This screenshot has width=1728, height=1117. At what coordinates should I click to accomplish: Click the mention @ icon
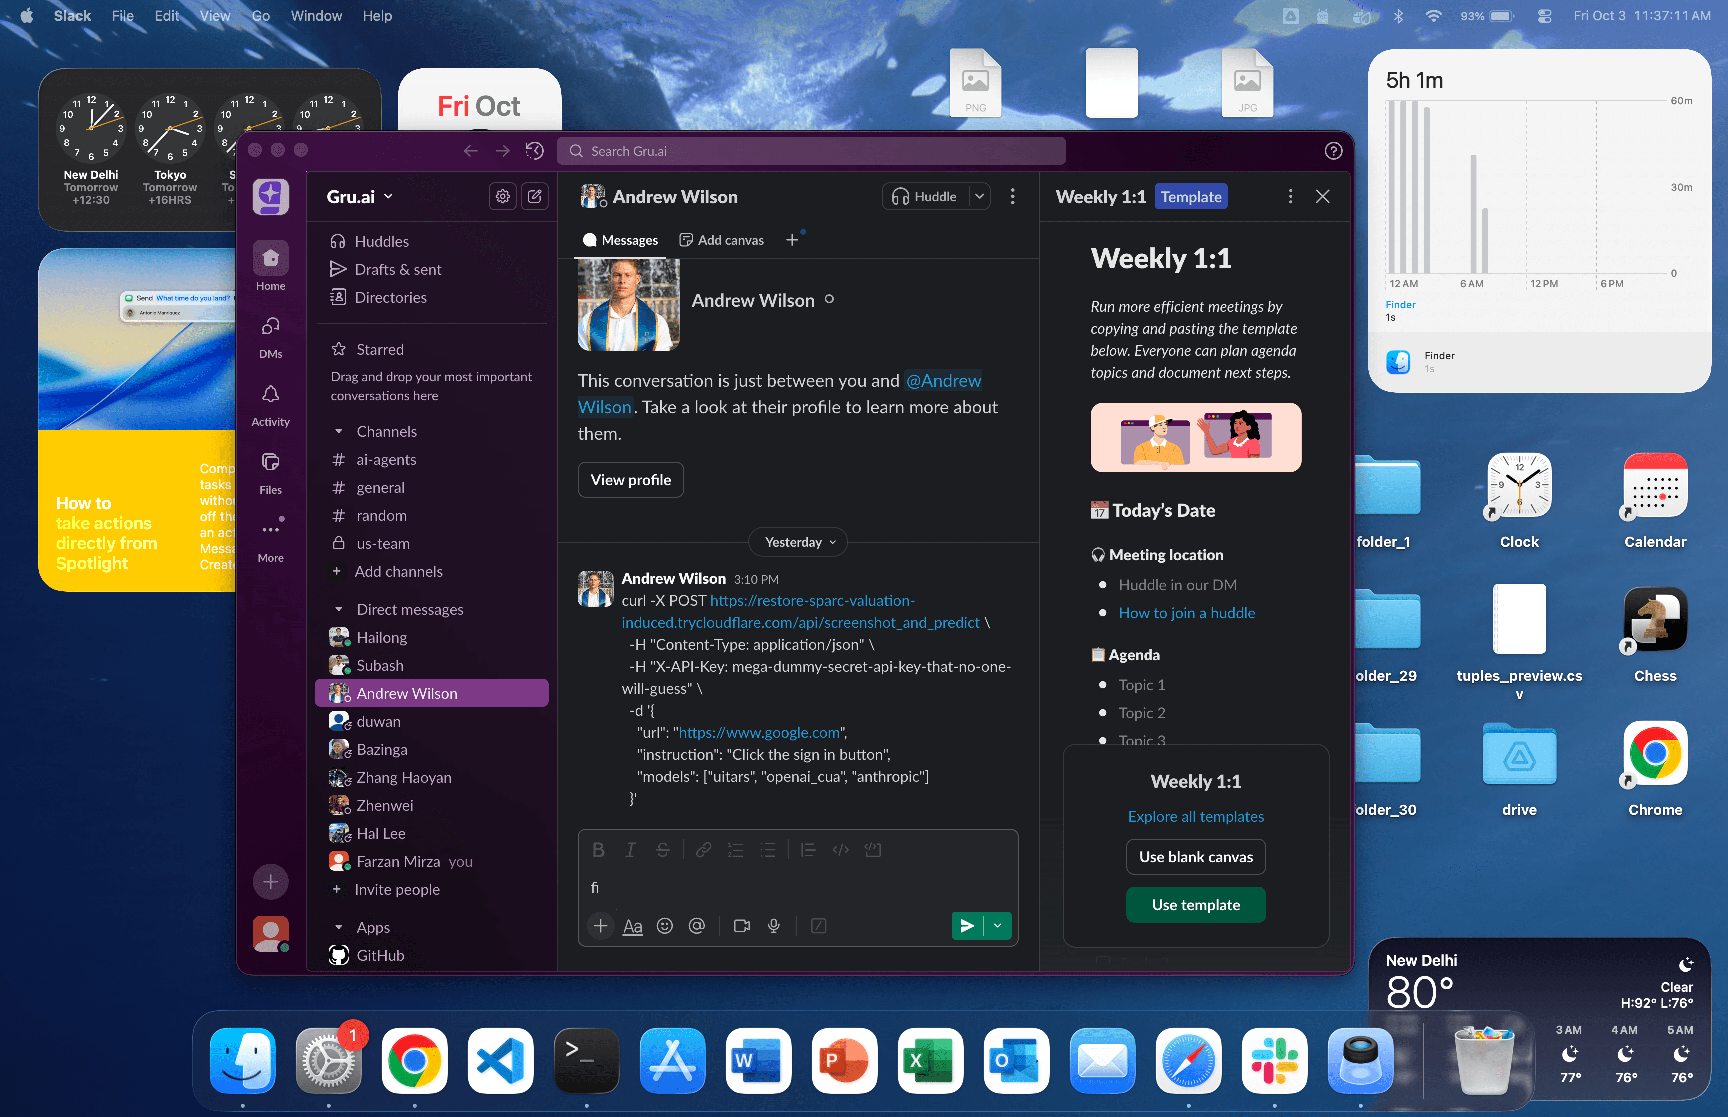[697, 926]
